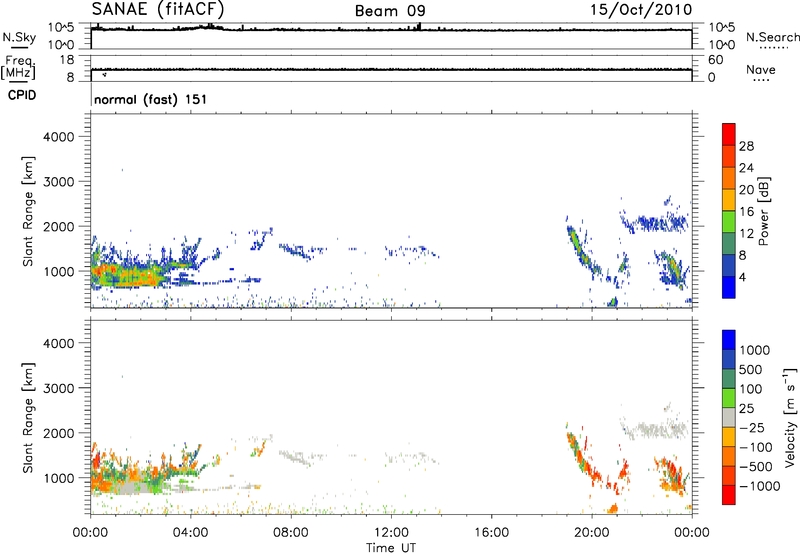Select the 4 dB tick on power colorbar
Image resolution: width=800 pixels, height=554 pixels.
pos(742,277)
